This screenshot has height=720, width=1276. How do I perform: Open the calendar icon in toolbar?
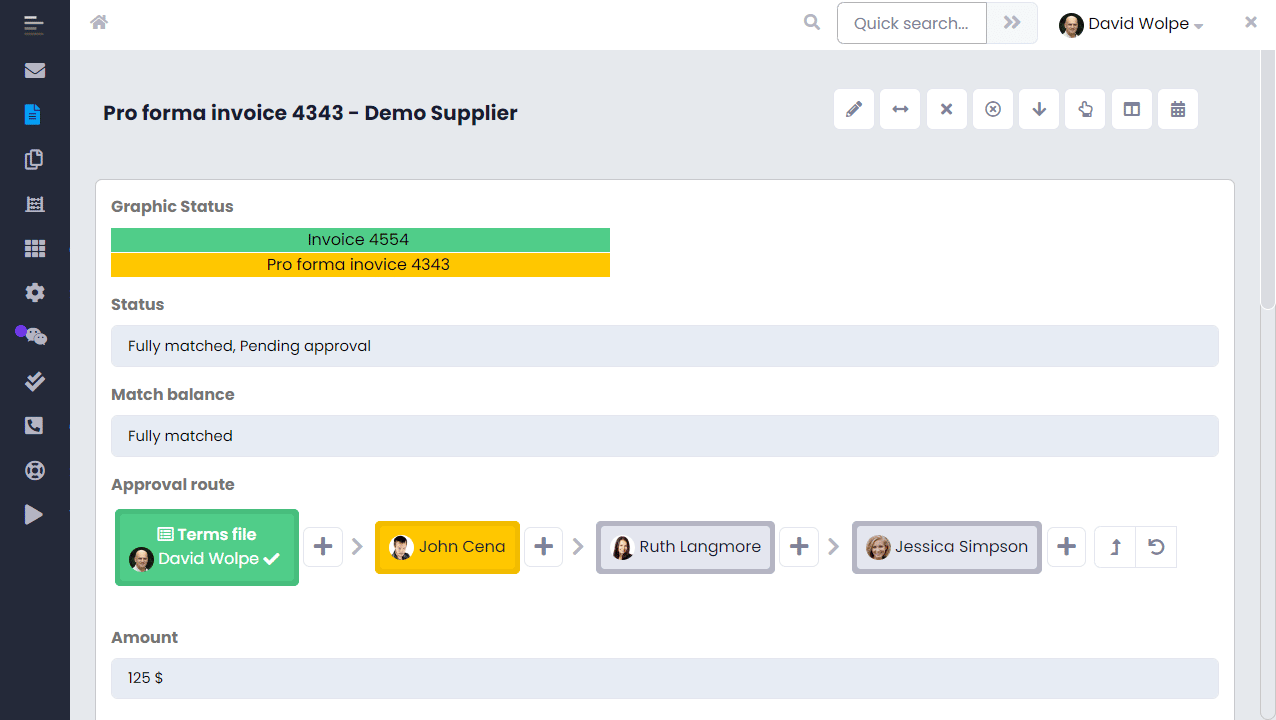pyautogui.click(x=1178, y=110)
